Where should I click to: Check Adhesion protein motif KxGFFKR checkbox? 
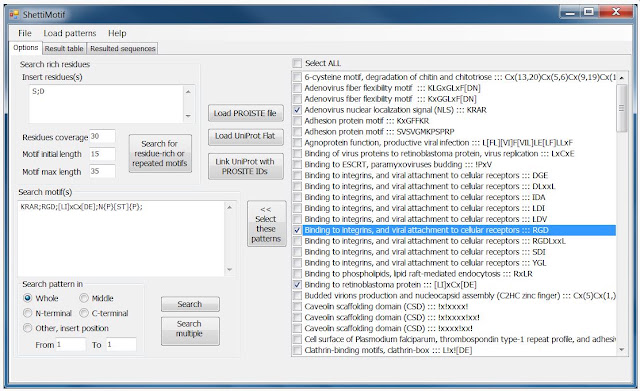click(297, 121)
